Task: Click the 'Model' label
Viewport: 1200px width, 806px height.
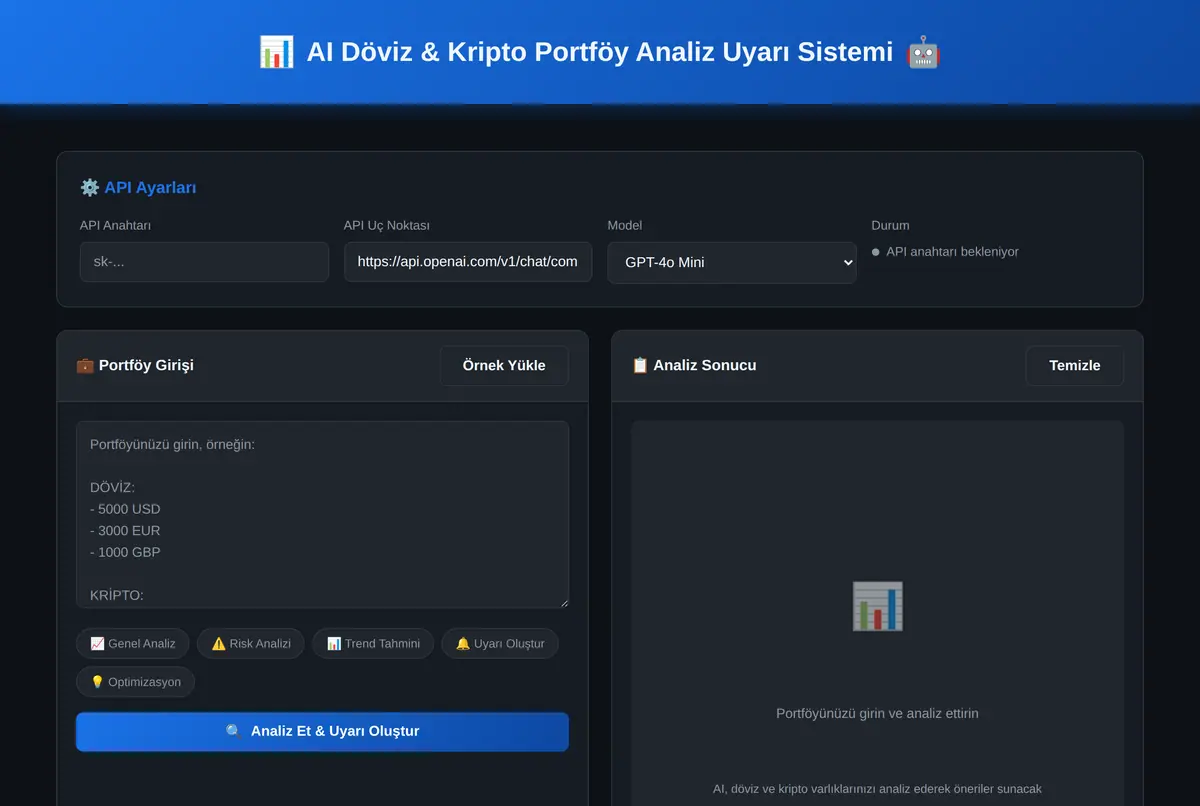Action: [x=625, y=226]
